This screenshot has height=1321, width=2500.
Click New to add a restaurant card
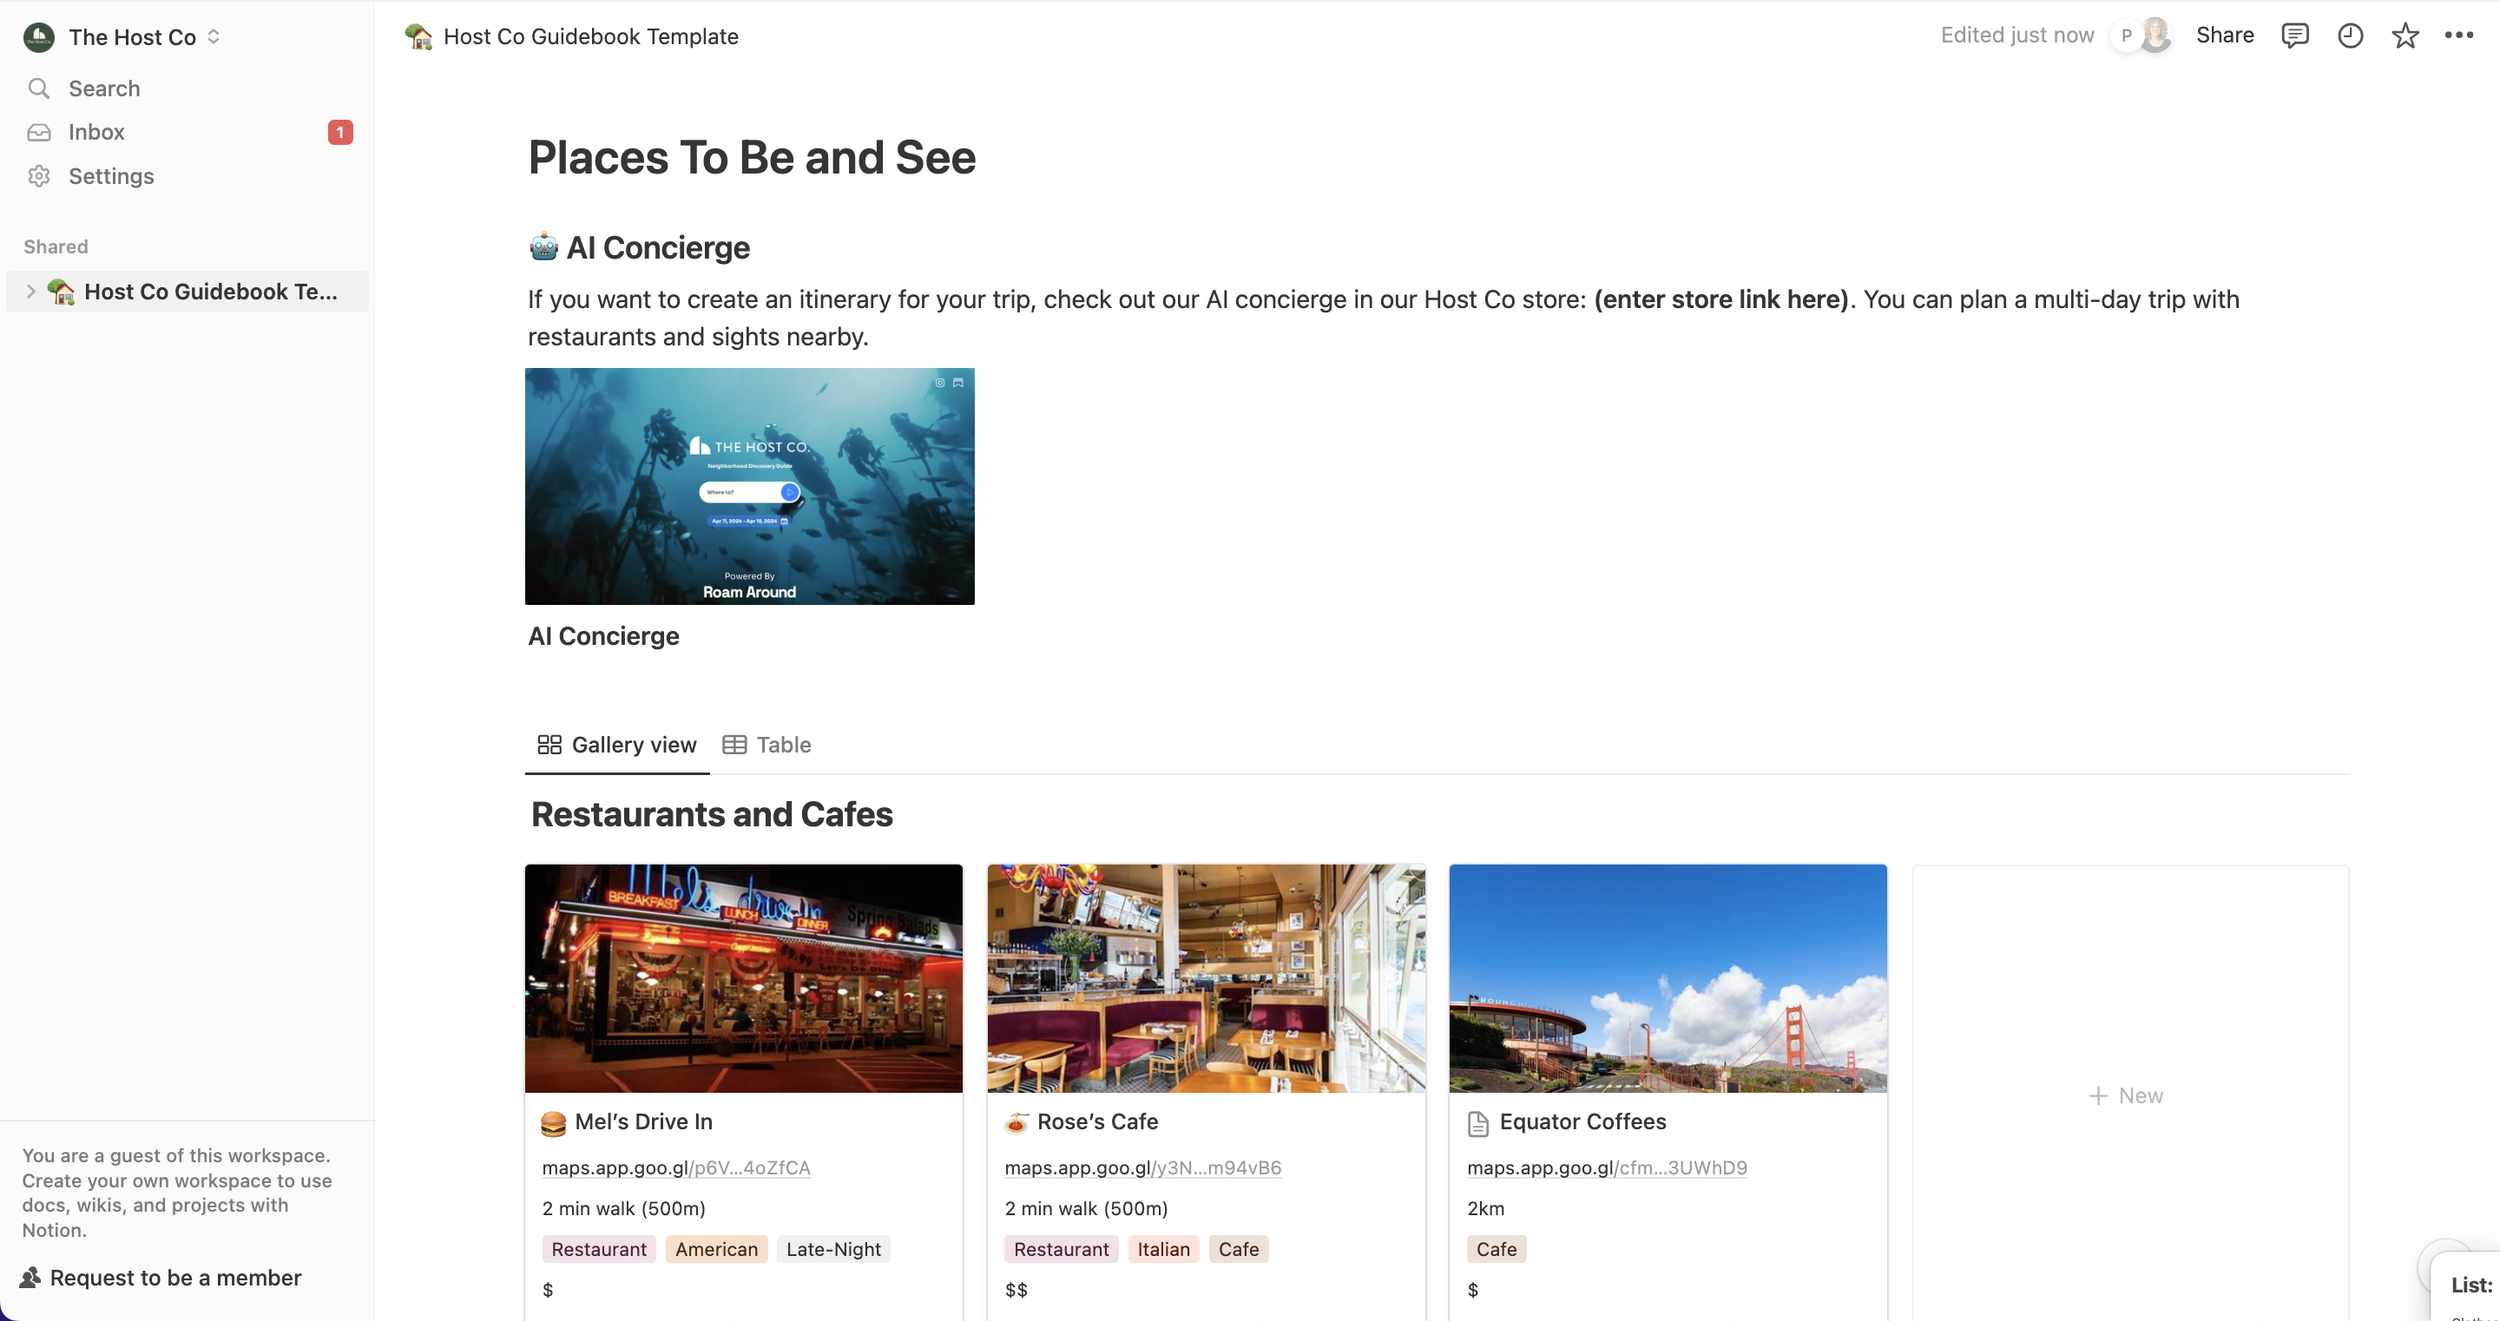click(x=2128, y=1095)
